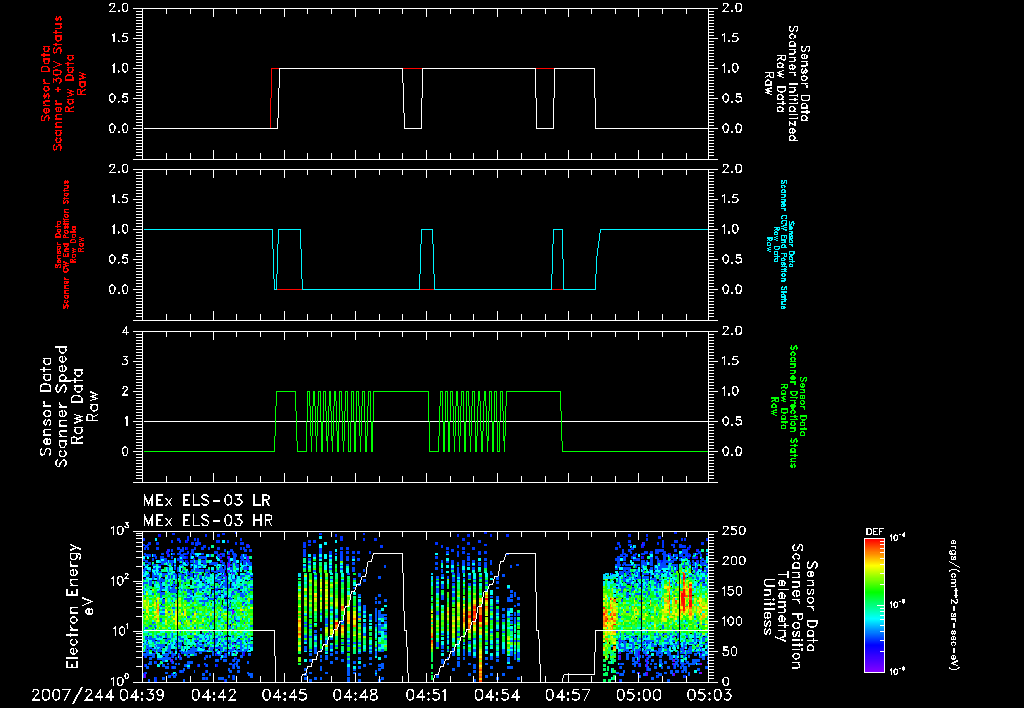The height and width of the screenshot is (708, 1024).
Task: Click the 'DEF' label above color bar
Action: tap(874, 532)
